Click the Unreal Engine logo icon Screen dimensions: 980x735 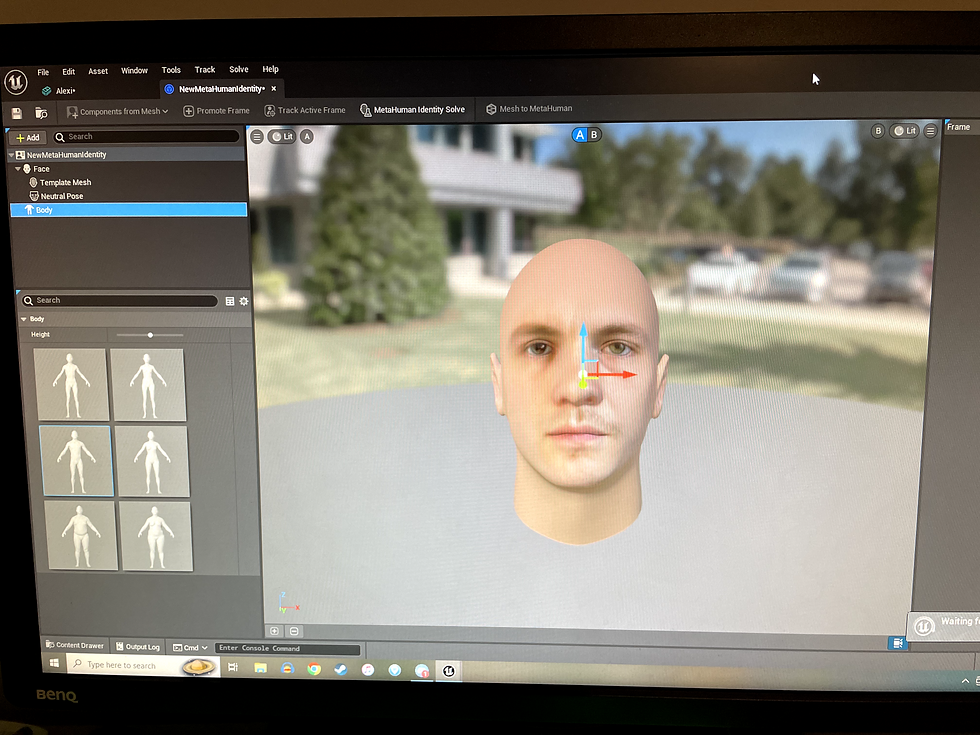tap(16, 81)
